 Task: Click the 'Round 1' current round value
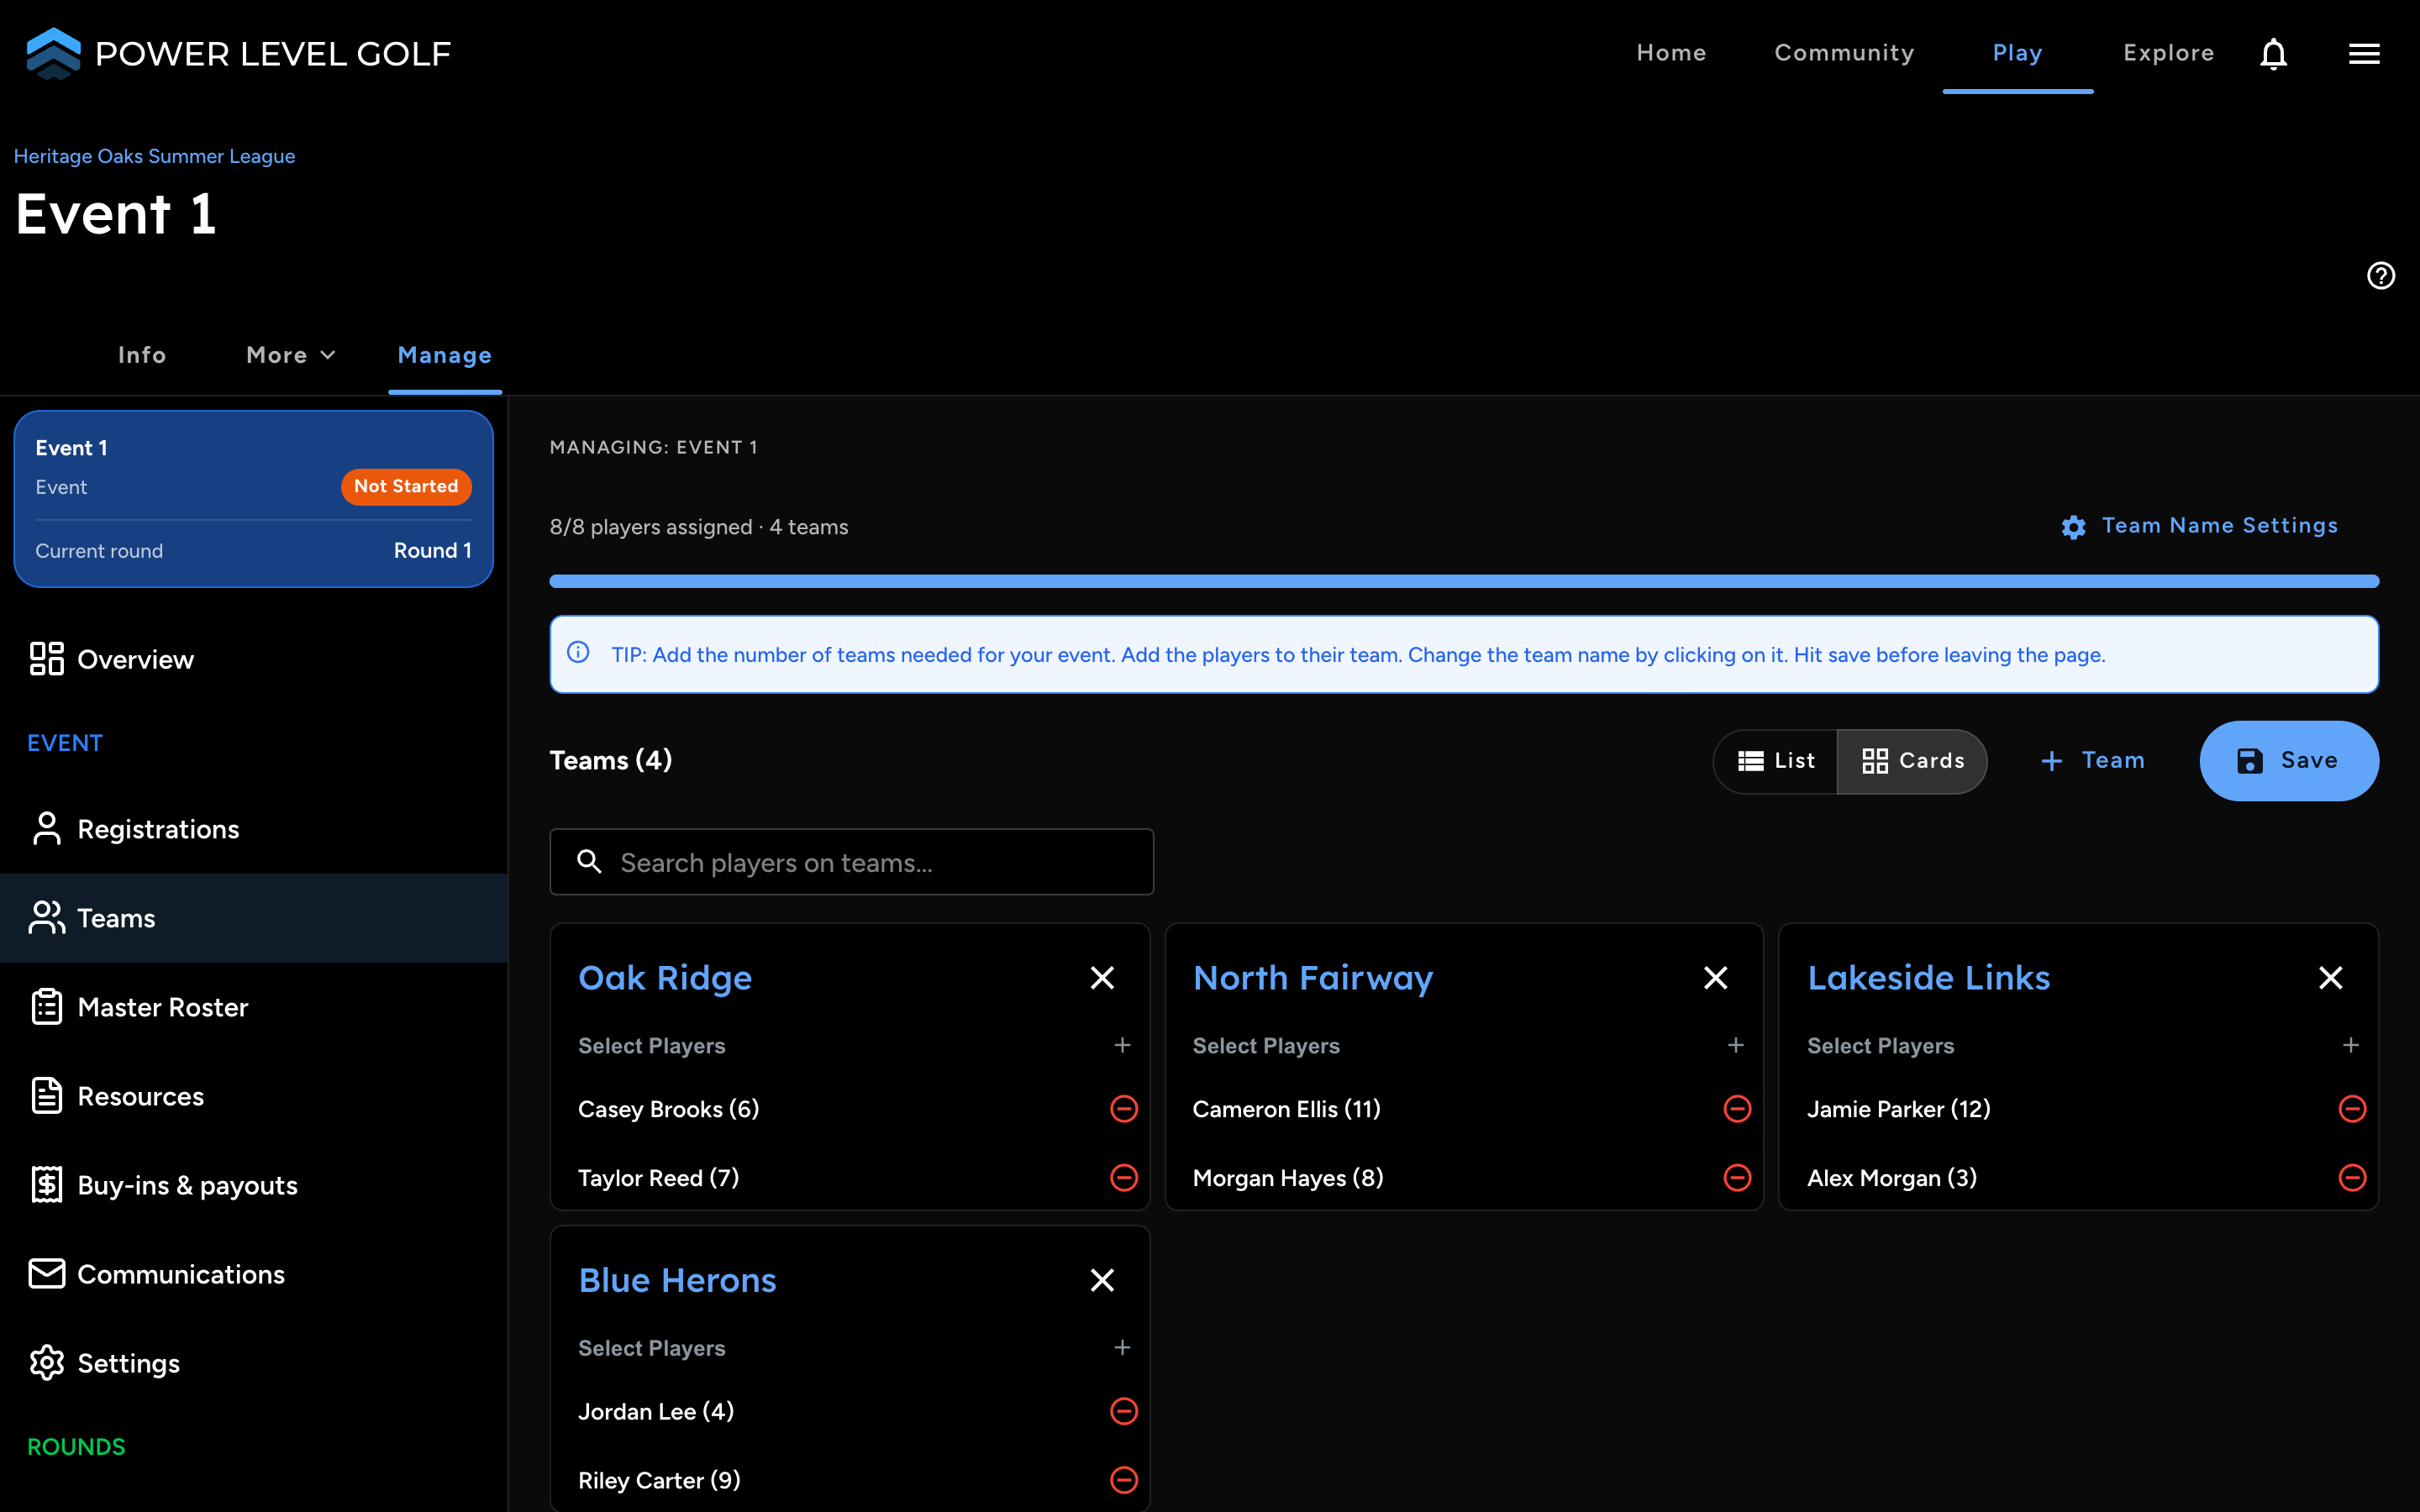click(x=432, y=551)
